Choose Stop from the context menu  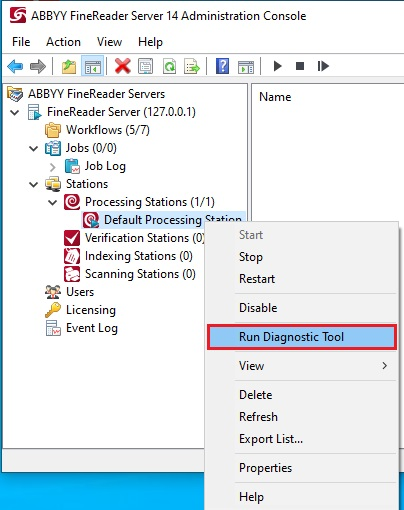coord(302,257)
